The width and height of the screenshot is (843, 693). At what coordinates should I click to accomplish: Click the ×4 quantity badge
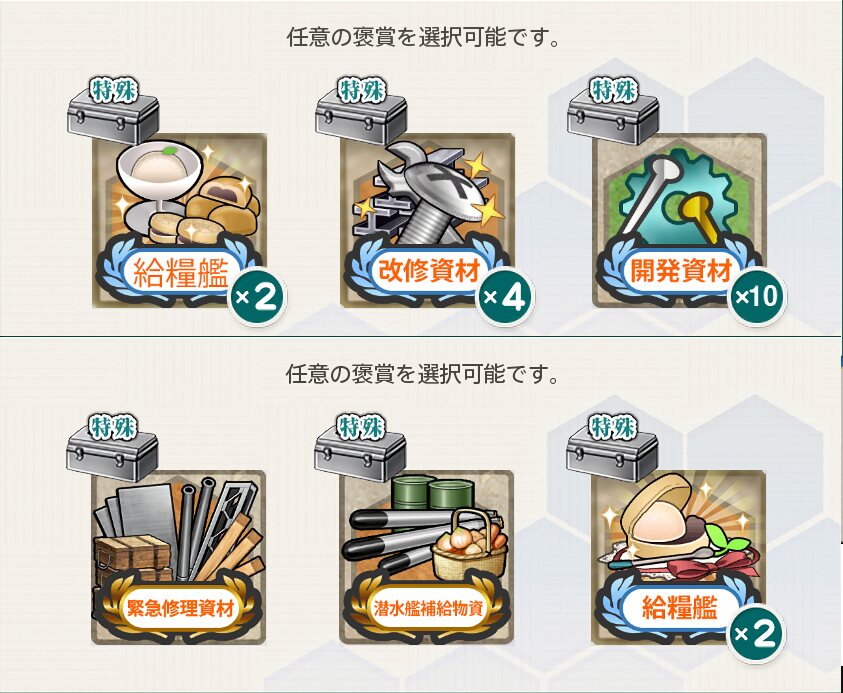(505, 297)
